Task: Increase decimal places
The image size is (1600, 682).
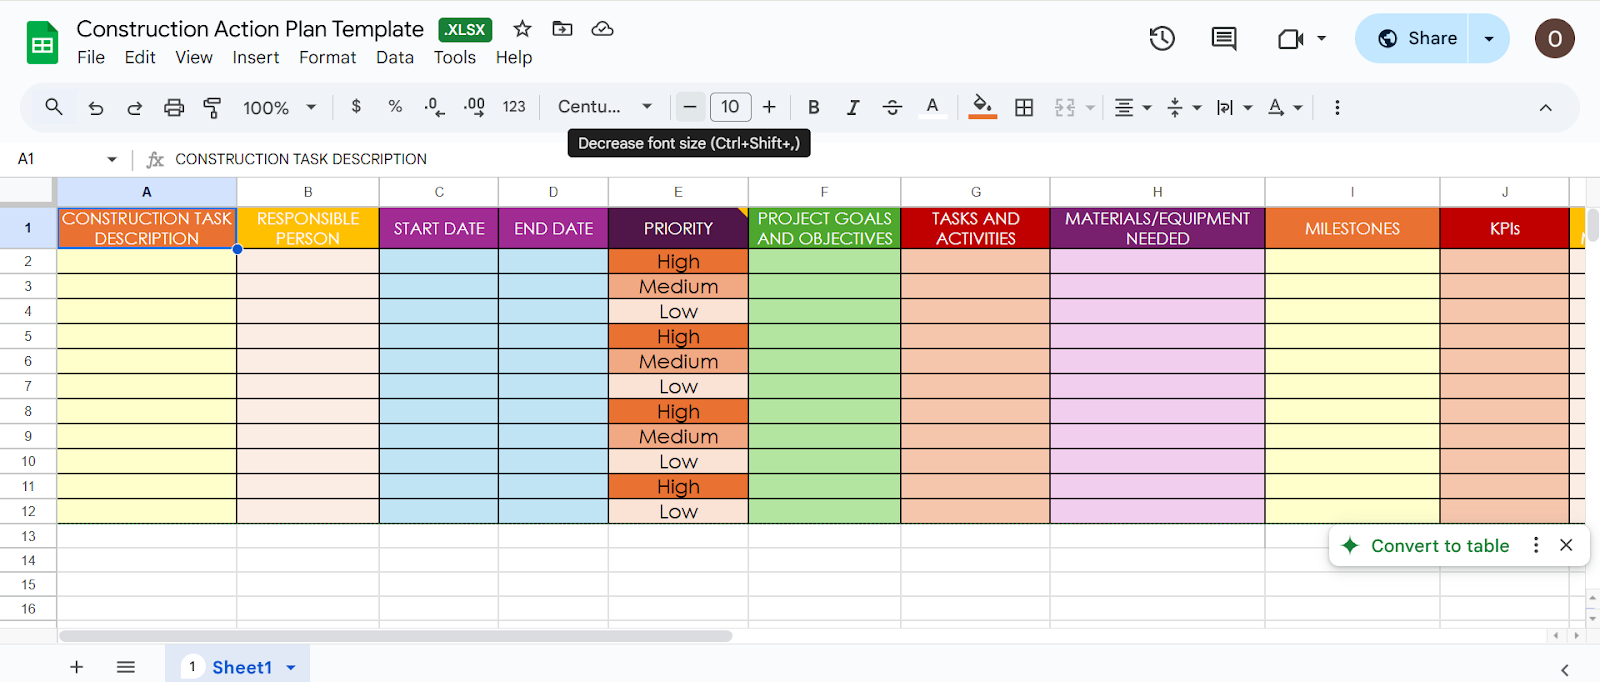Action: [474, 107]
